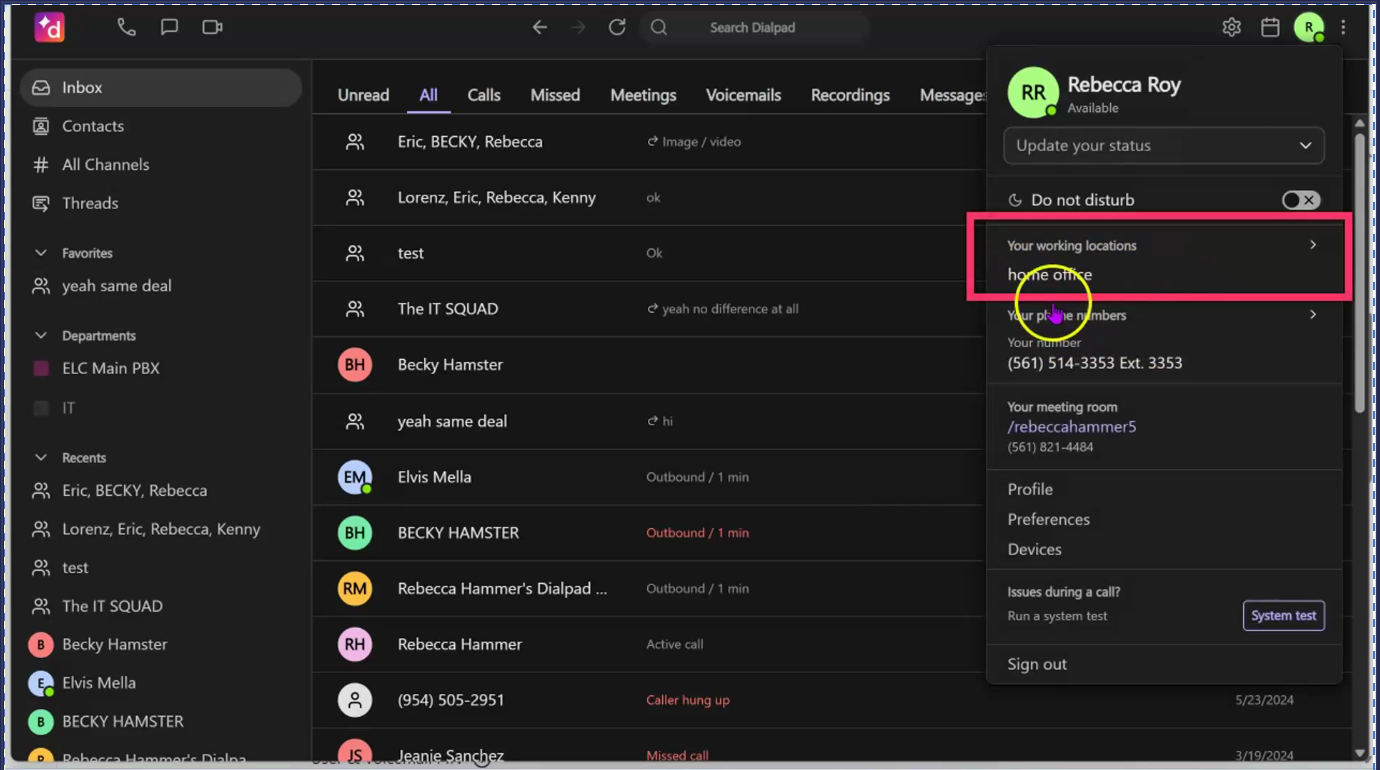Go back using the left arrow

point(540,27)
